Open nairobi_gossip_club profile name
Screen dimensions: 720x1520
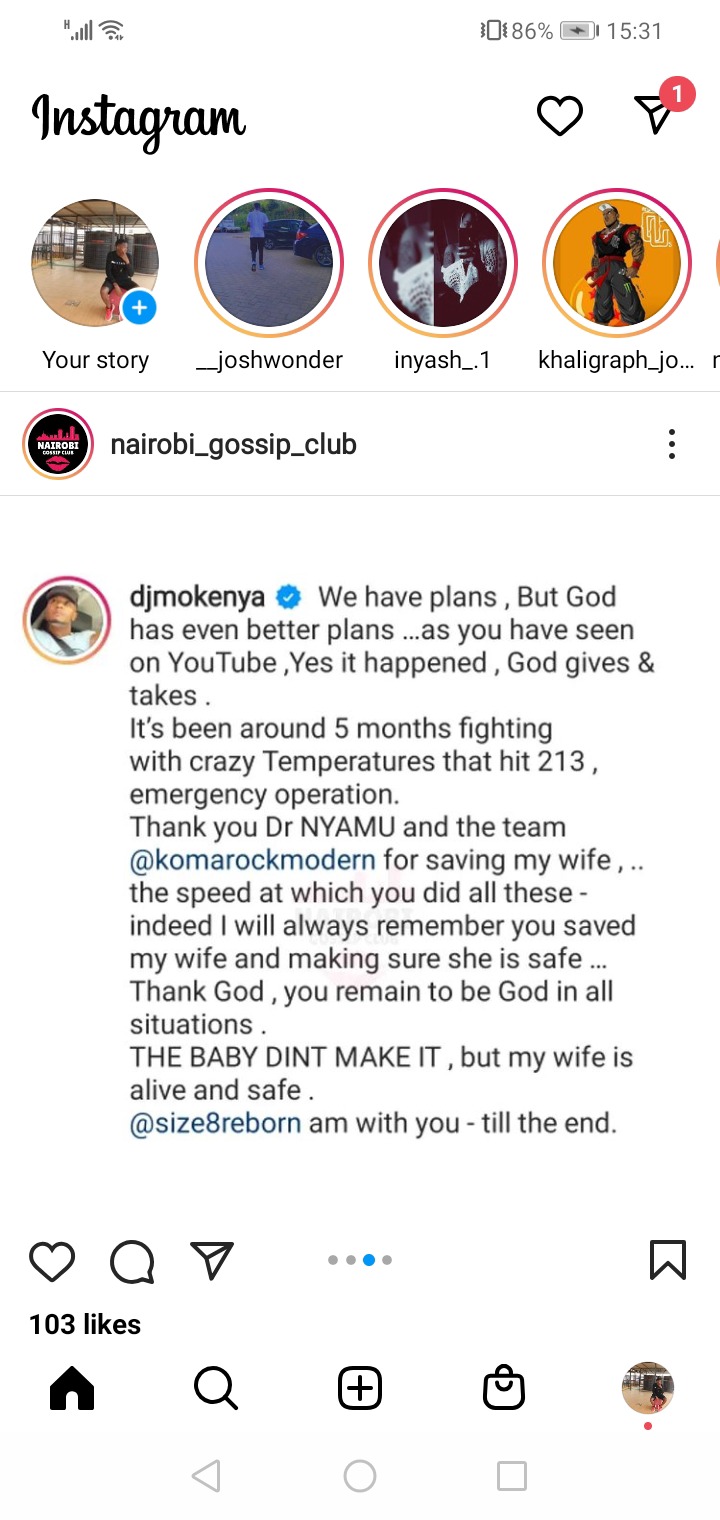pos(233,444)
